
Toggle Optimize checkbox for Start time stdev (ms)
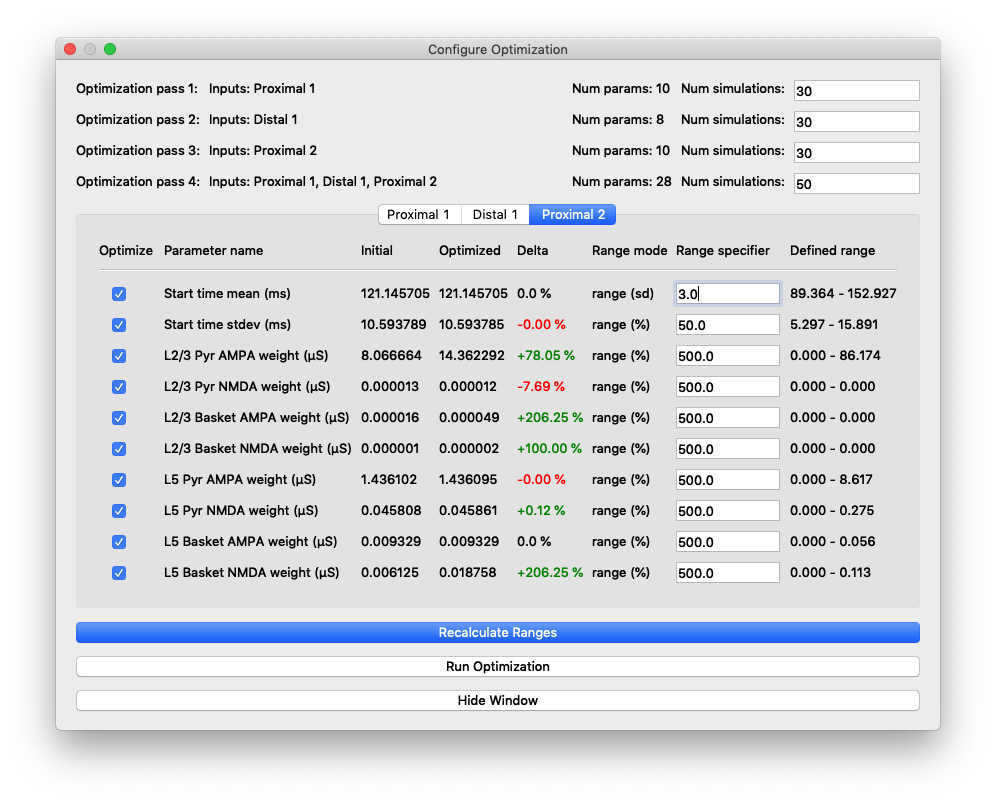119,325
